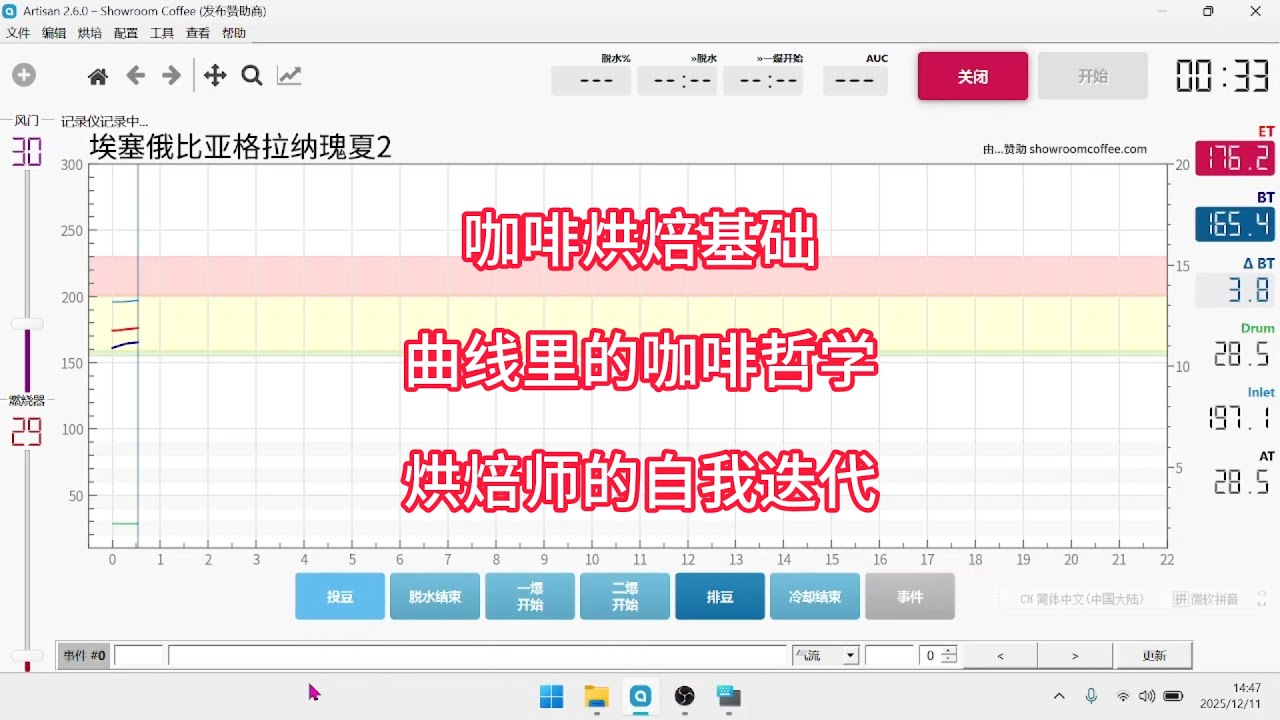Mark the 投豆 charge event
Viewport: 1280px width, 720px height.
coord(340,597)
